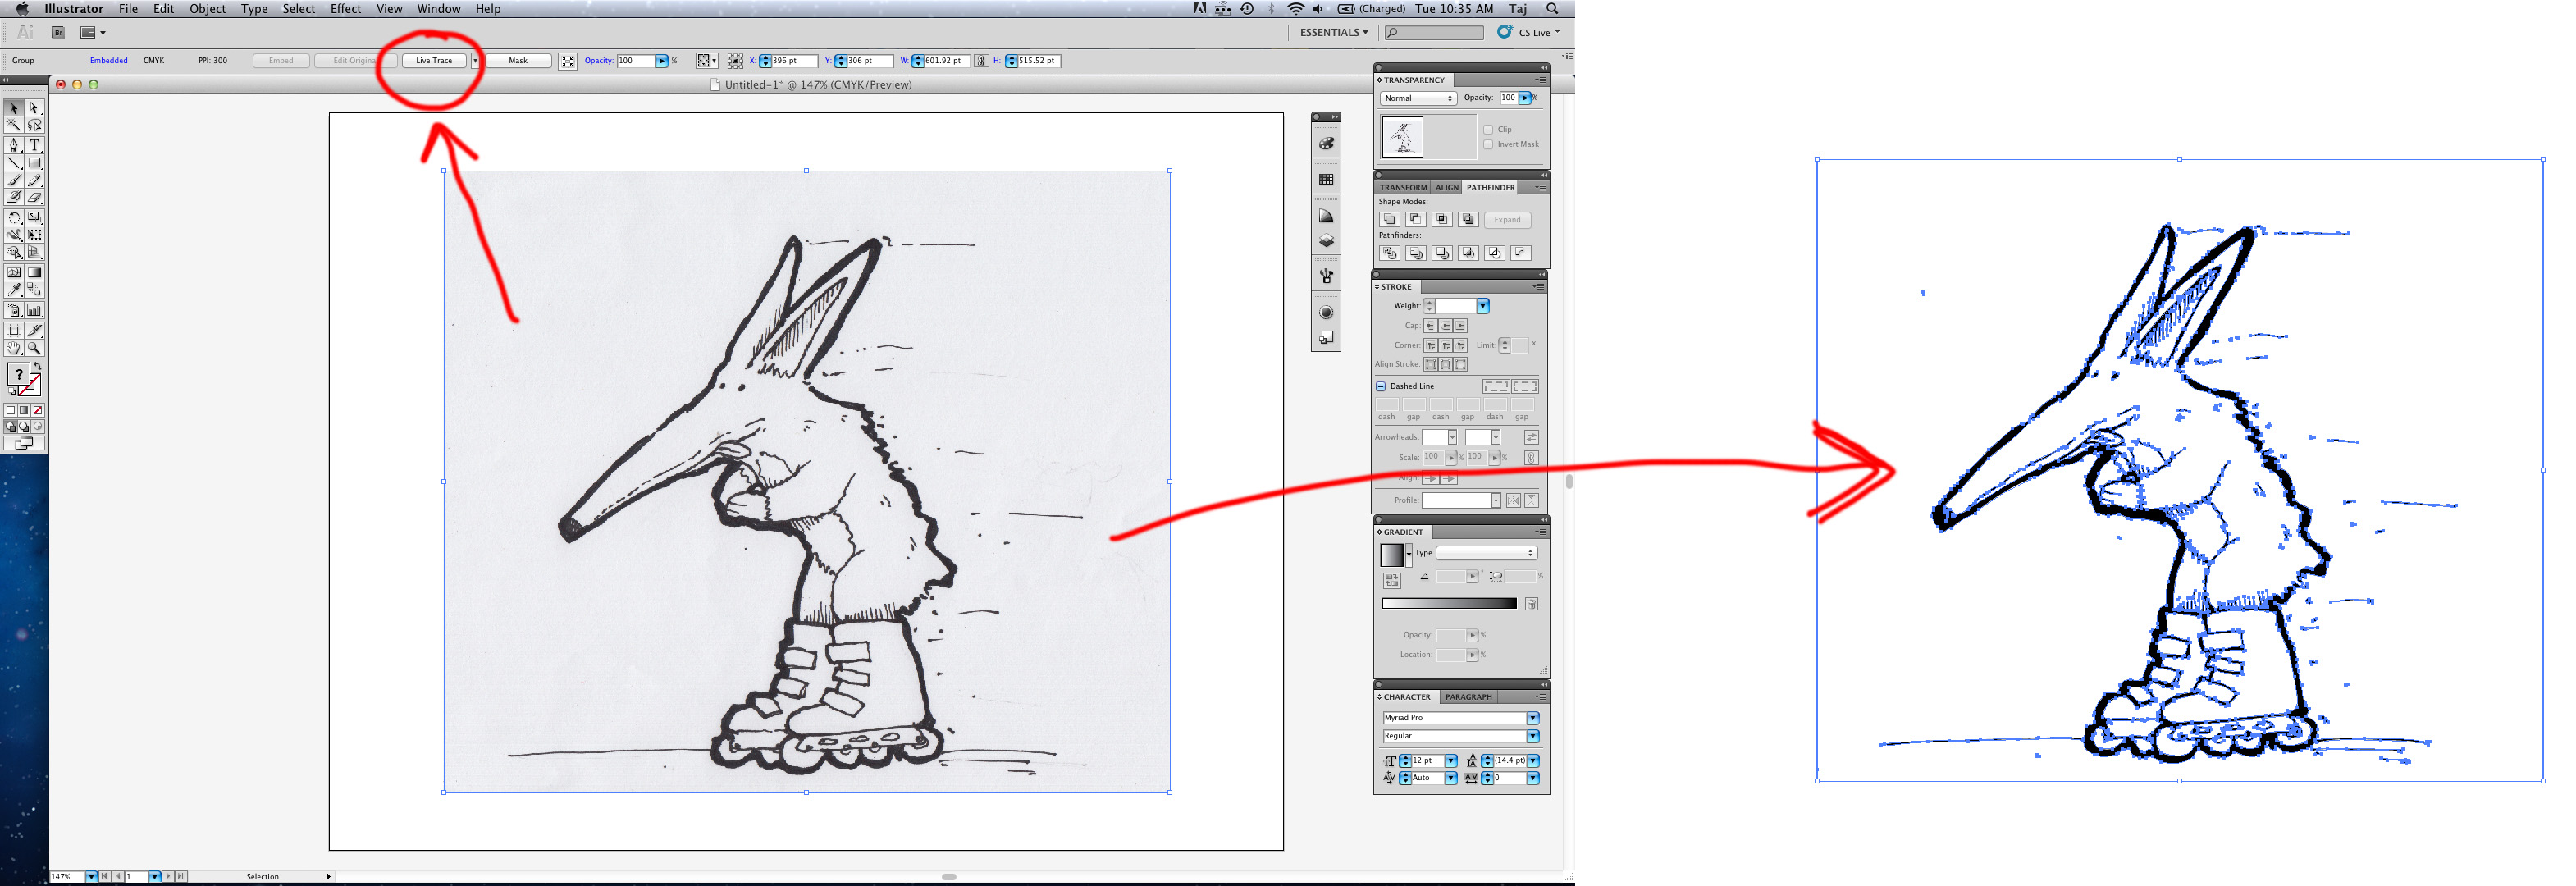Open the Effect menu

pyautogui.click(x=345, y=9)
